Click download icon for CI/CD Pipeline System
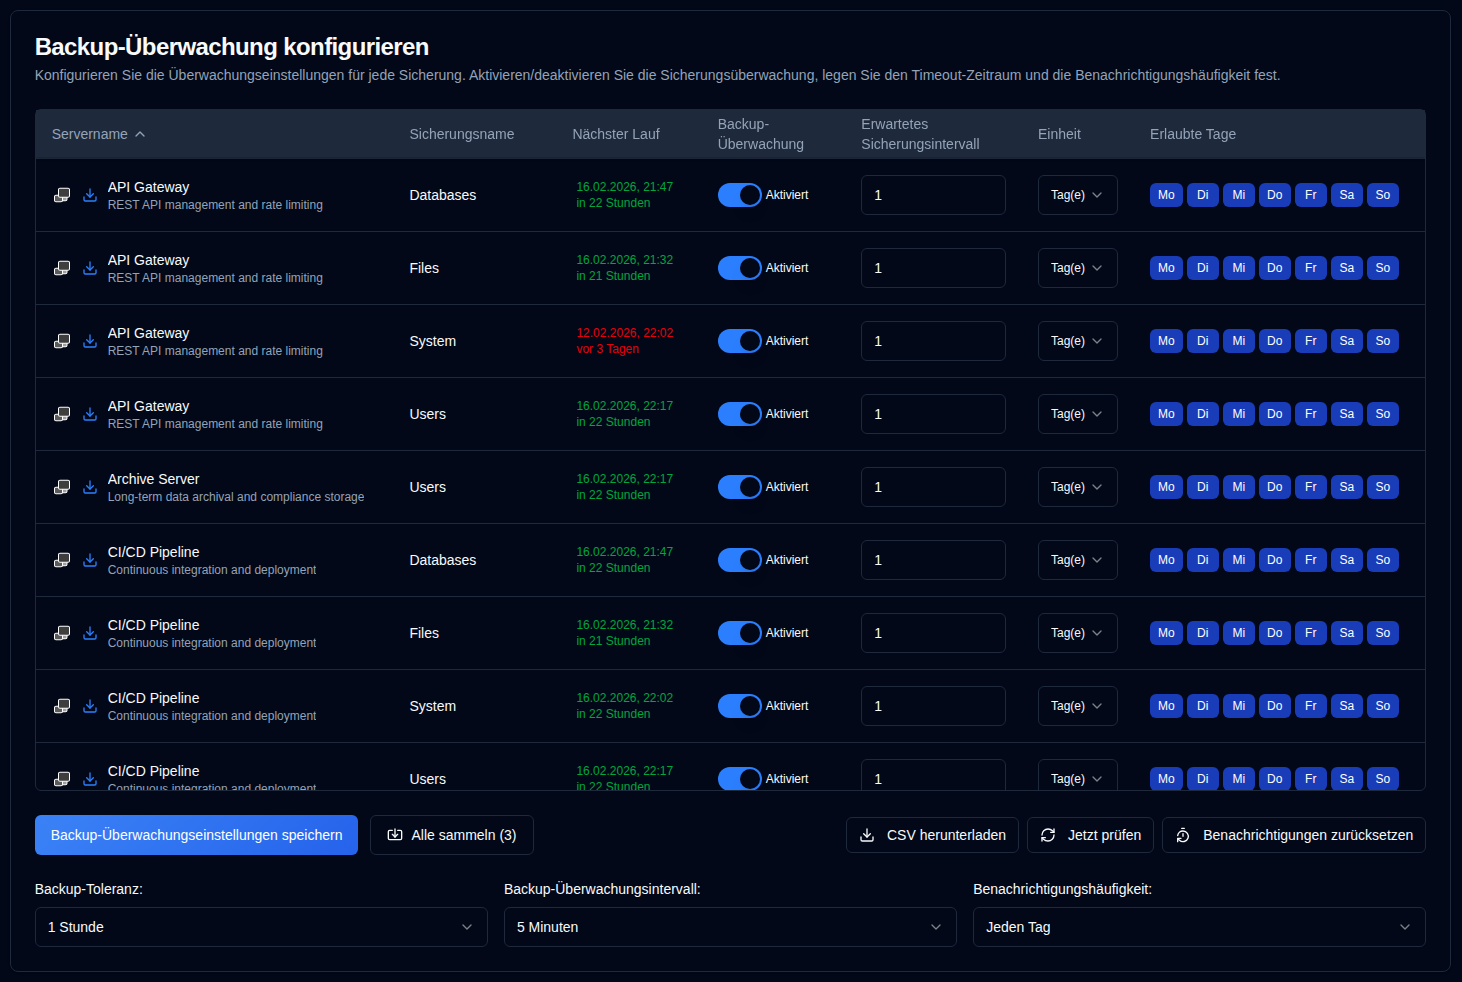The width and height of the screenshot is (1462, 982). [90, 706]
